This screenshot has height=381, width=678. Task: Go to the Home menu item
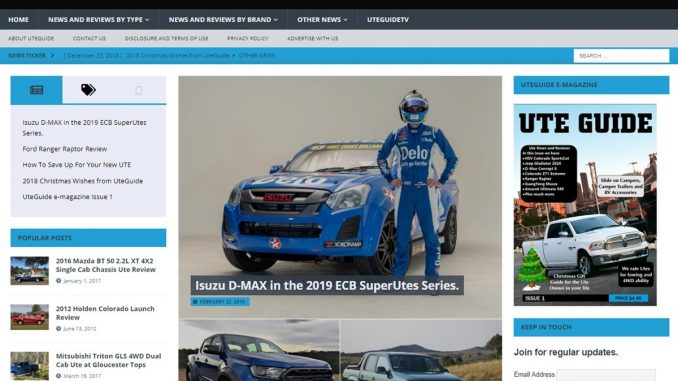click(x=19, y=19)
